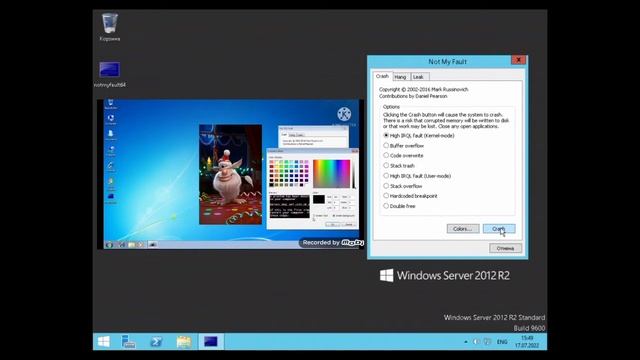Open the ENG language indicator
Screen dimensions: 640x360
coord(502,342)
